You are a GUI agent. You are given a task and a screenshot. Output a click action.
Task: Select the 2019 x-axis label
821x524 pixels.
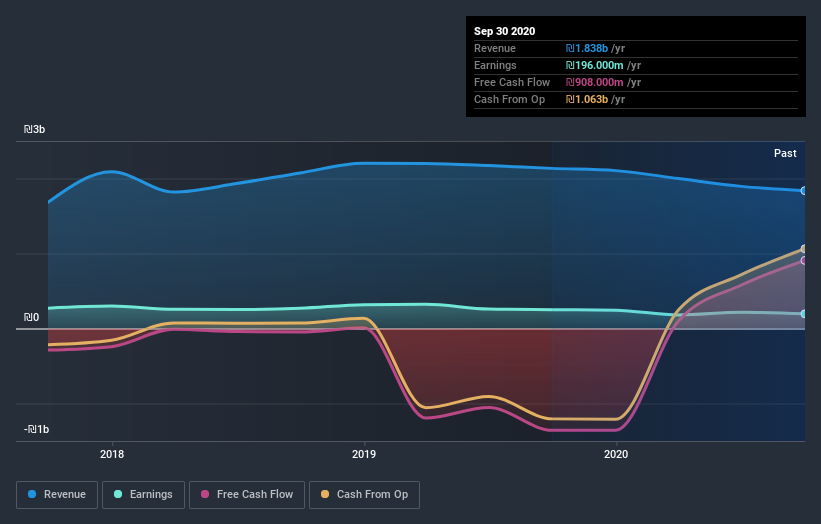pyautogui.click(x=364, y=454)
